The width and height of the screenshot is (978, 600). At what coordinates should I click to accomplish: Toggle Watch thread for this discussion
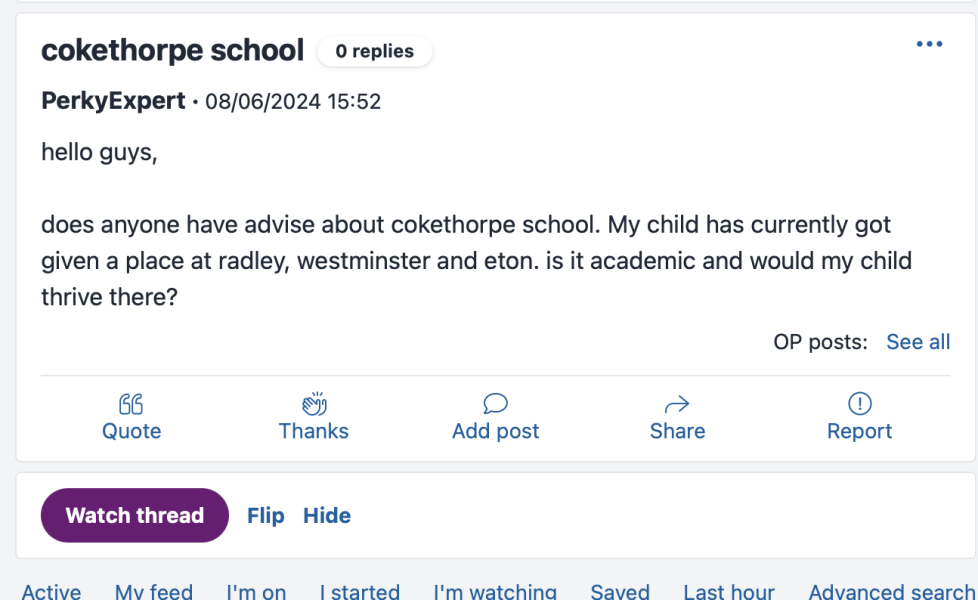[x=134, y=515]
